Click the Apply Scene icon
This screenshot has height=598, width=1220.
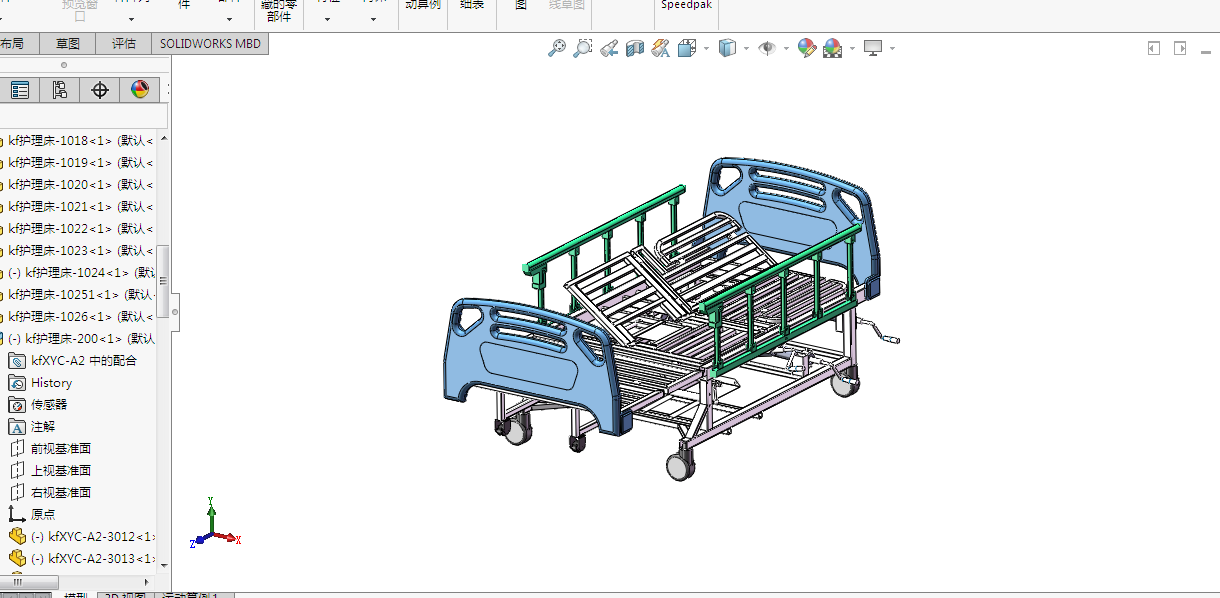click(x=833, y=47)
